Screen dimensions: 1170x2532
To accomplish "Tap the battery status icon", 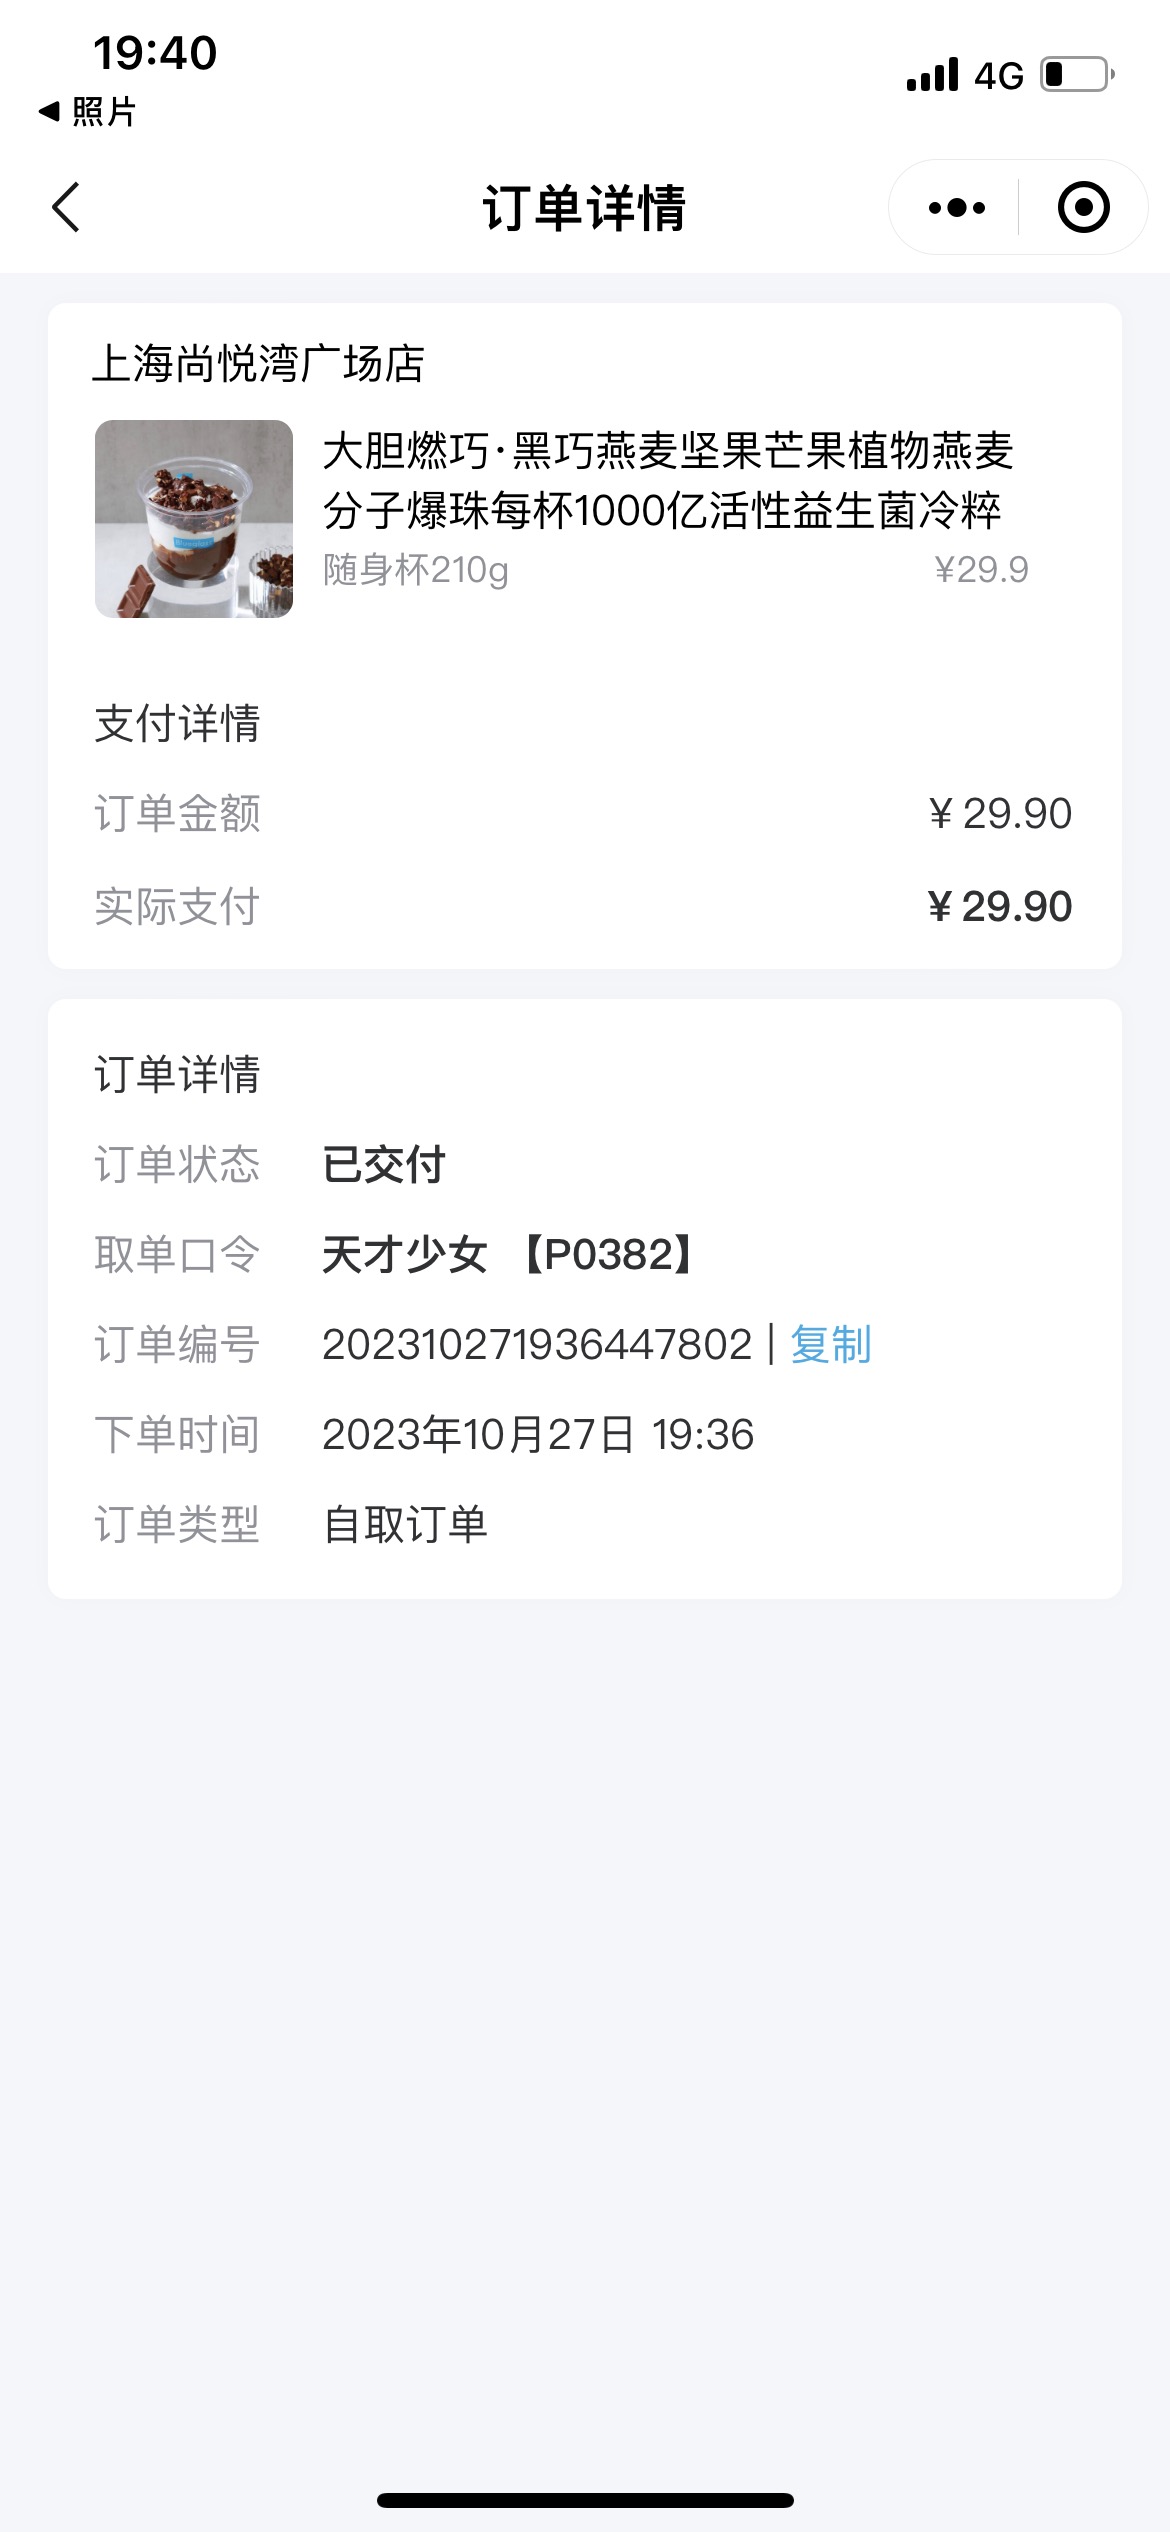I will (x=1078, y=75).
